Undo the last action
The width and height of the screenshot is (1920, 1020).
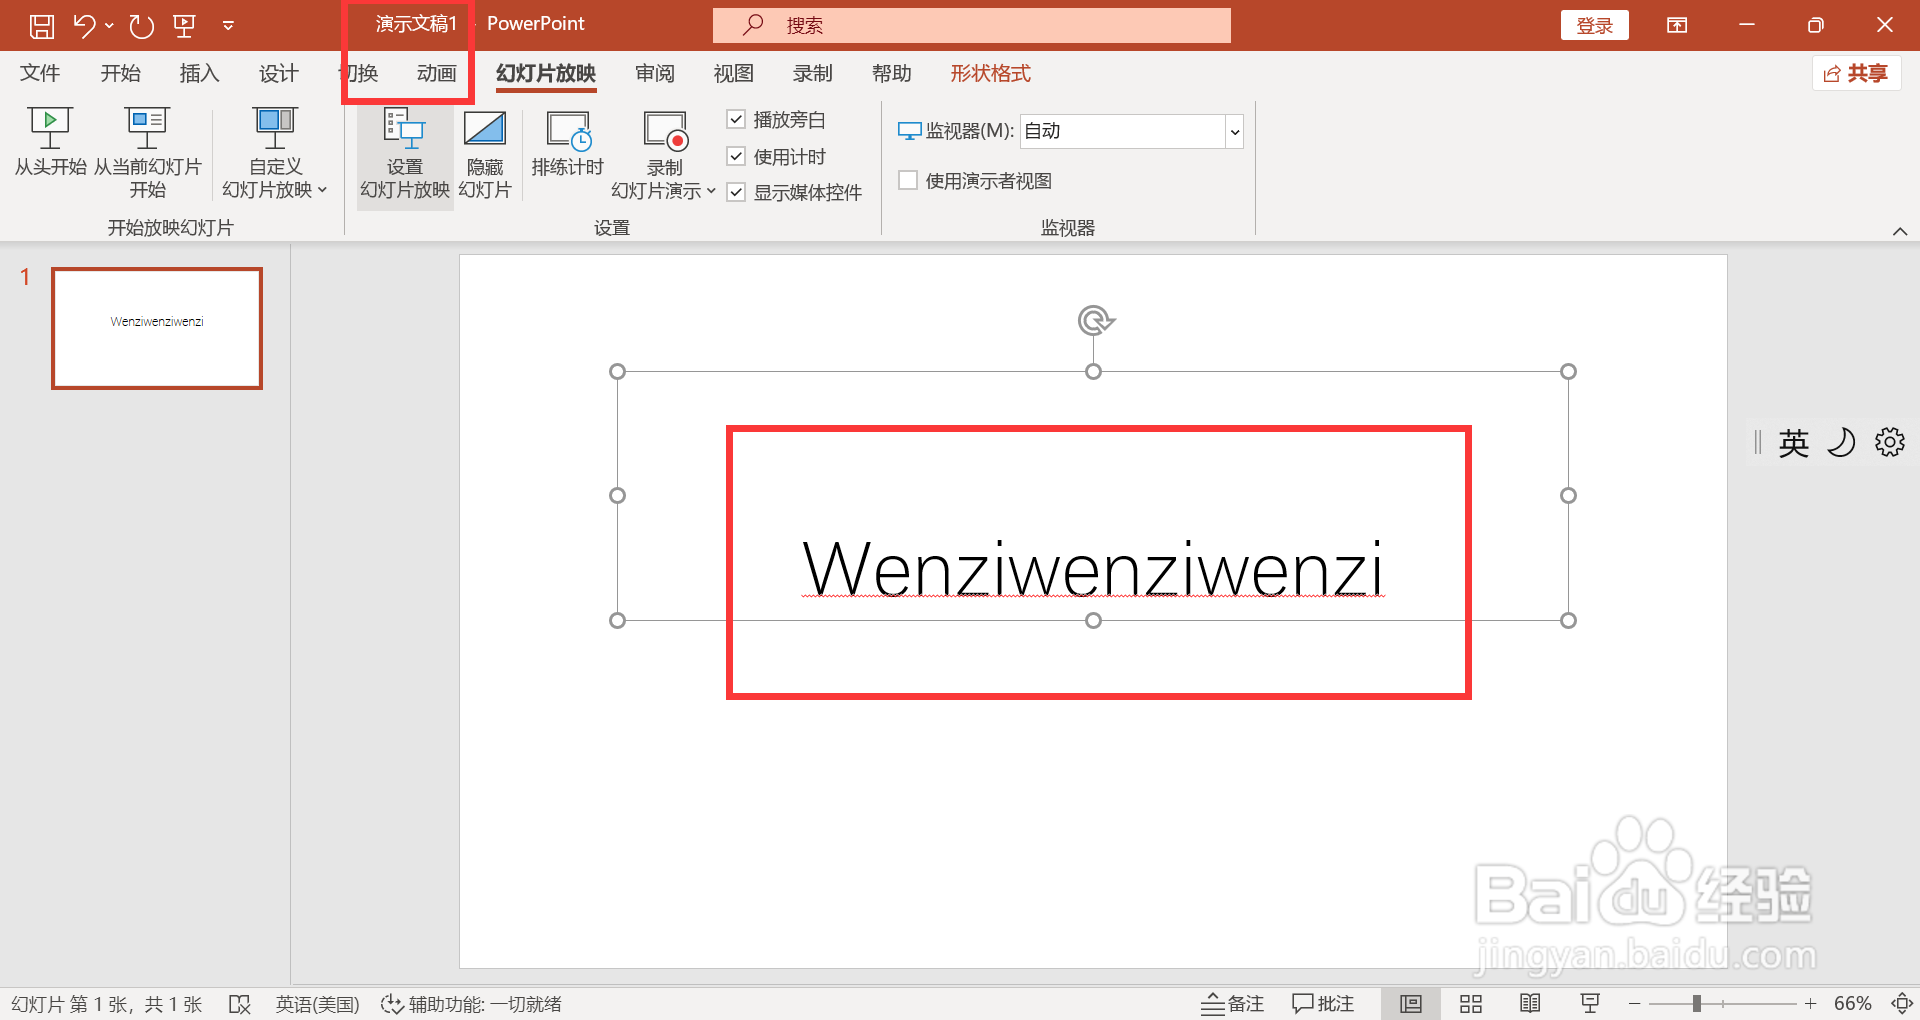[84, 26]
